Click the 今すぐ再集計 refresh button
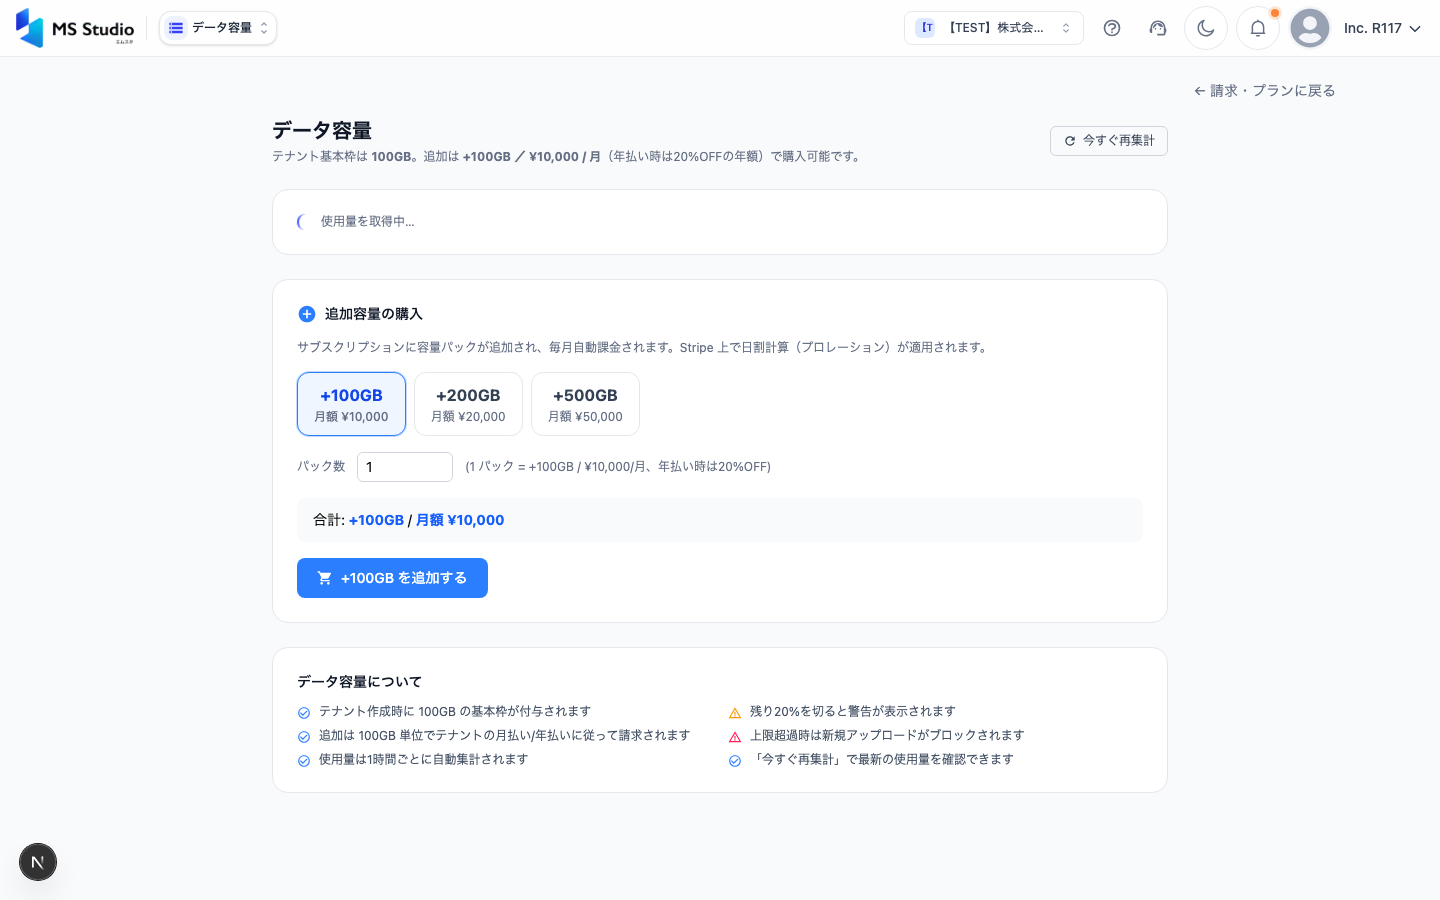The image size is (1440, 900). [1109, 141]
